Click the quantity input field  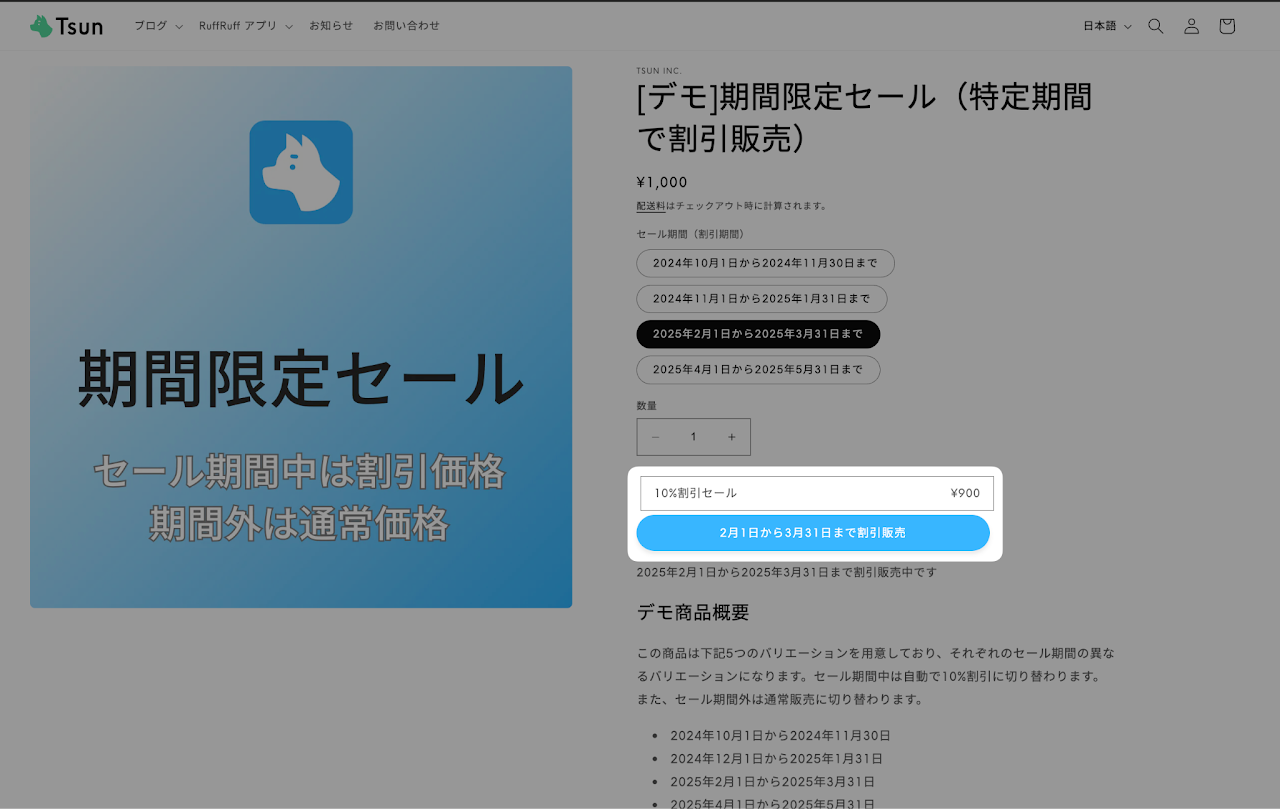point(693,437)
